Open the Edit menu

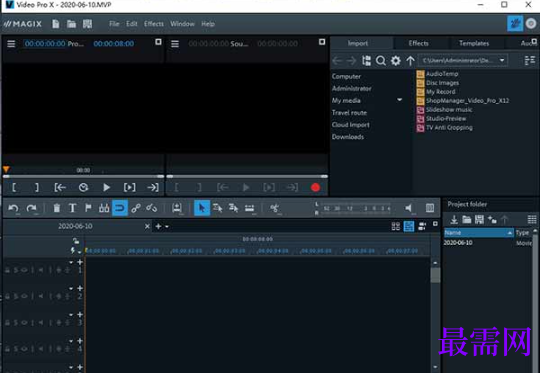132,24
